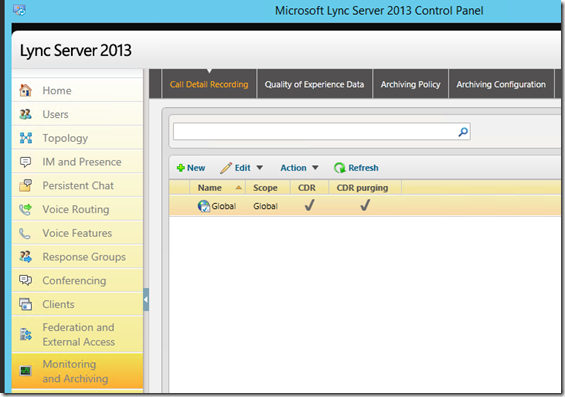Collapse the left navigation pane handle
Image resolution: width=565 pixels, height=397 pixels.
pos(146,299)
